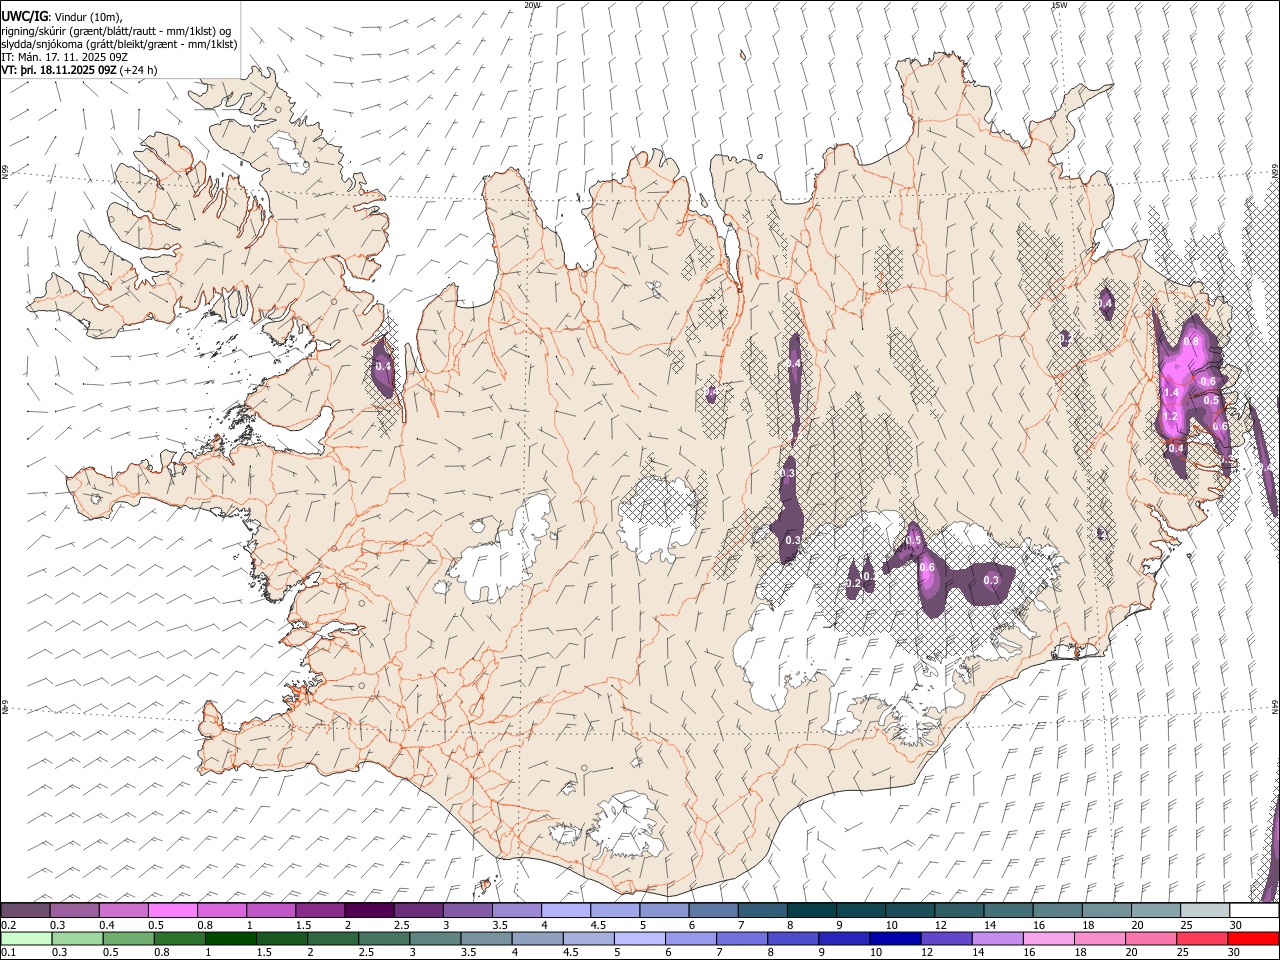Screen dimensions: 1280x960
Task: Click the '0.1' label under the lower colour bar
Action: [x=8, y=953]
